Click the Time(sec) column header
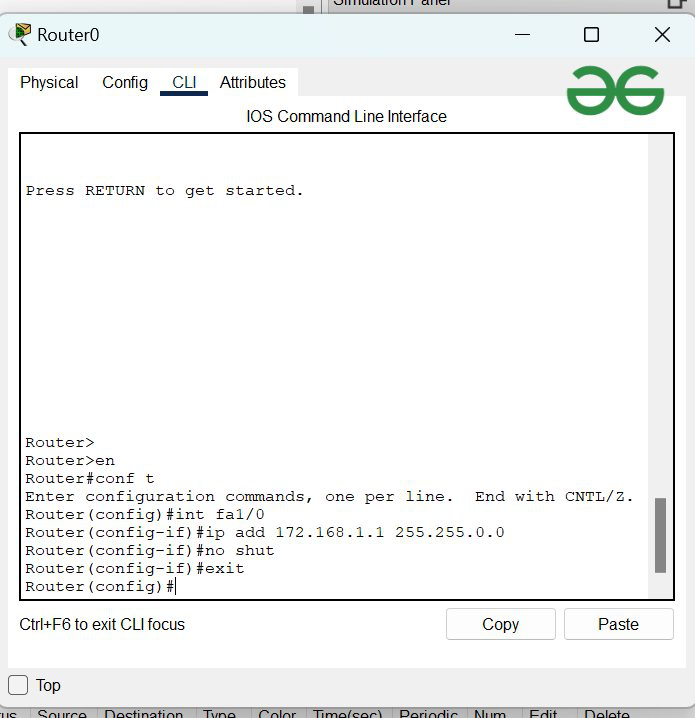The width and height of the screenshot is (695, 718). pos(349,714)
